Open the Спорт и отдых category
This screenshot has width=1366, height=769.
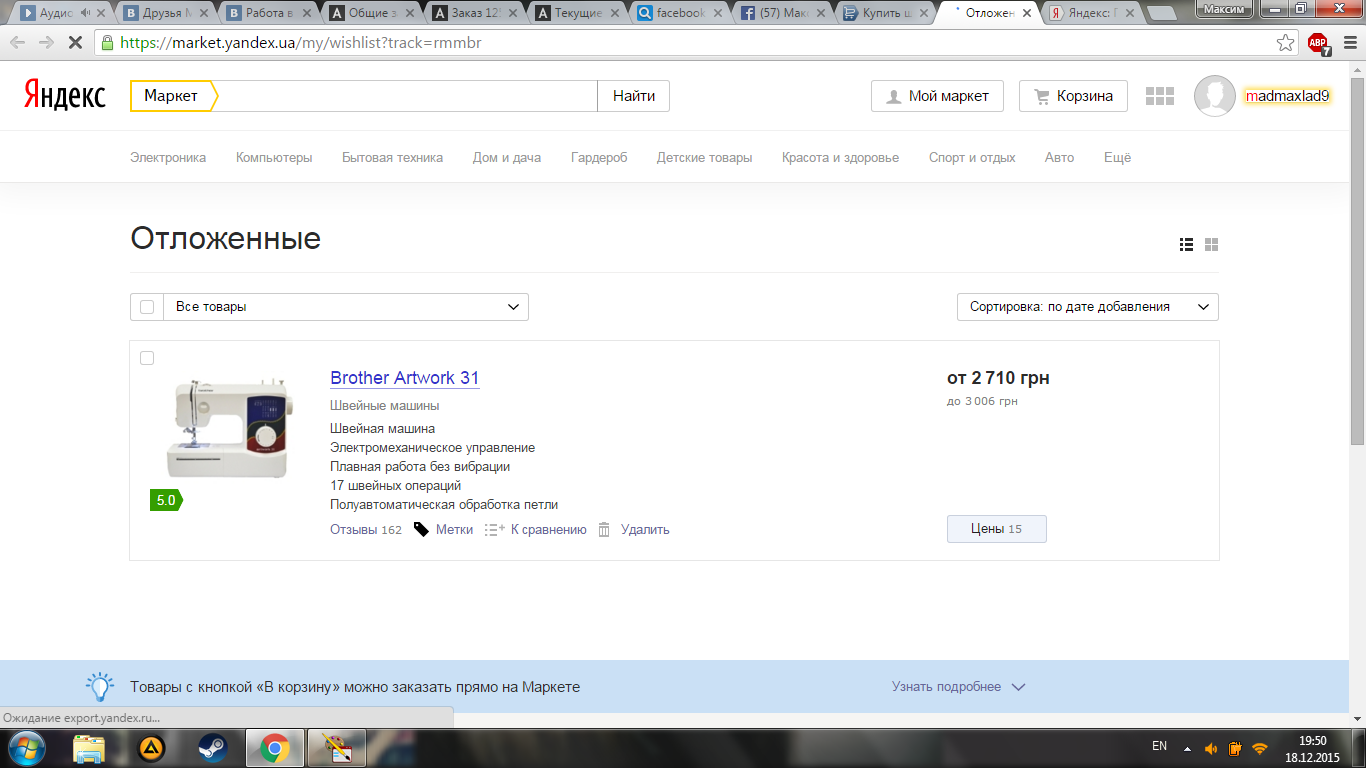point(972,158)
